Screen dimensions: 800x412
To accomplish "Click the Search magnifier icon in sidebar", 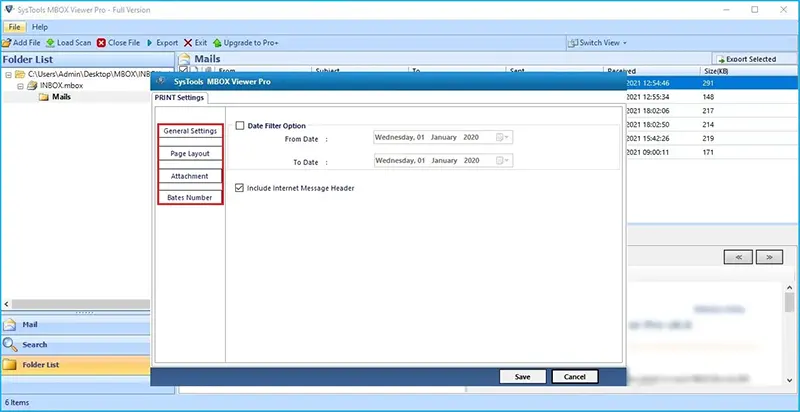I will click(10, 345).
